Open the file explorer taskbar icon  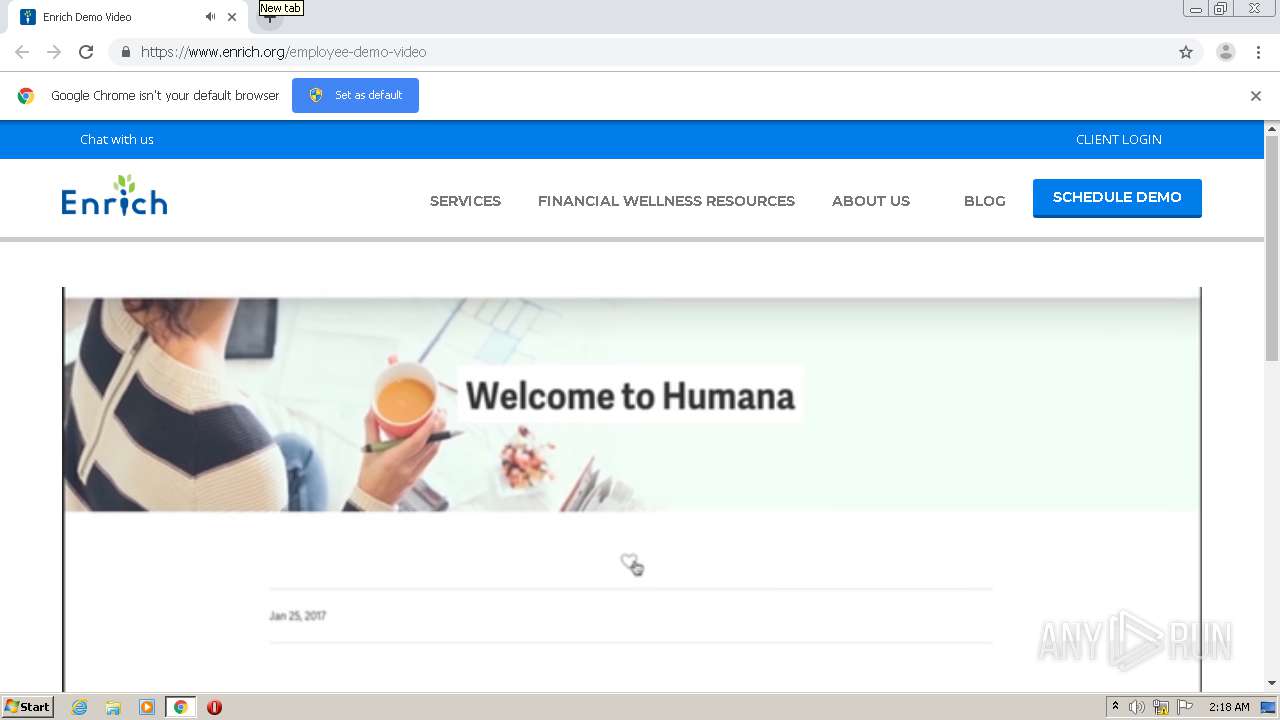coord(113,707)
